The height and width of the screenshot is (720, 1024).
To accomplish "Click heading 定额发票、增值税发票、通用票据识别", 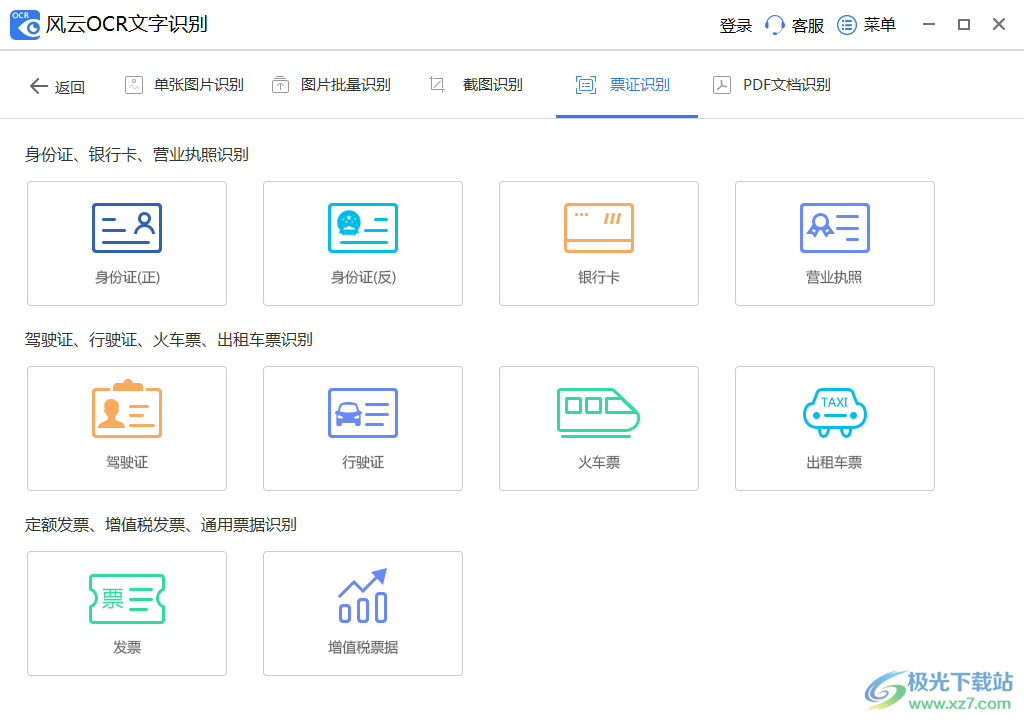I will 161,525.
